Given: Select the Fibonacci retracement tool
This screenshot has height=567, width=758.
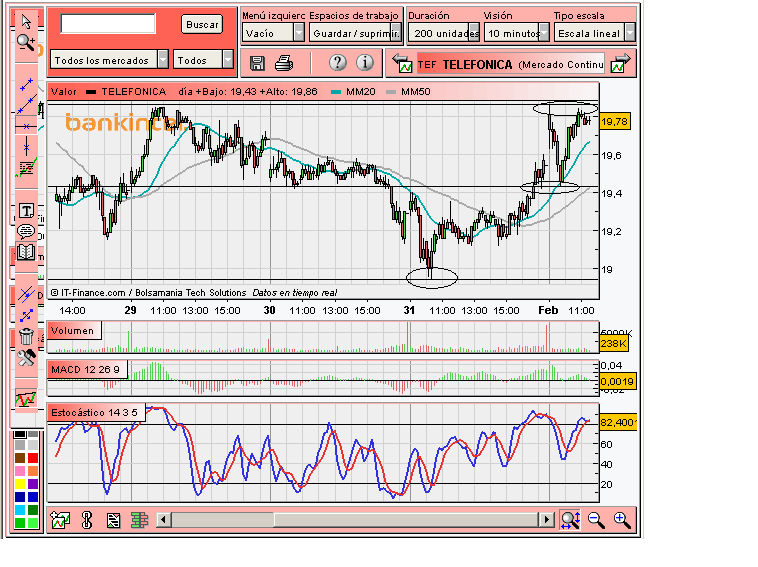Looking at the screenshot, I should pos(26,168).
